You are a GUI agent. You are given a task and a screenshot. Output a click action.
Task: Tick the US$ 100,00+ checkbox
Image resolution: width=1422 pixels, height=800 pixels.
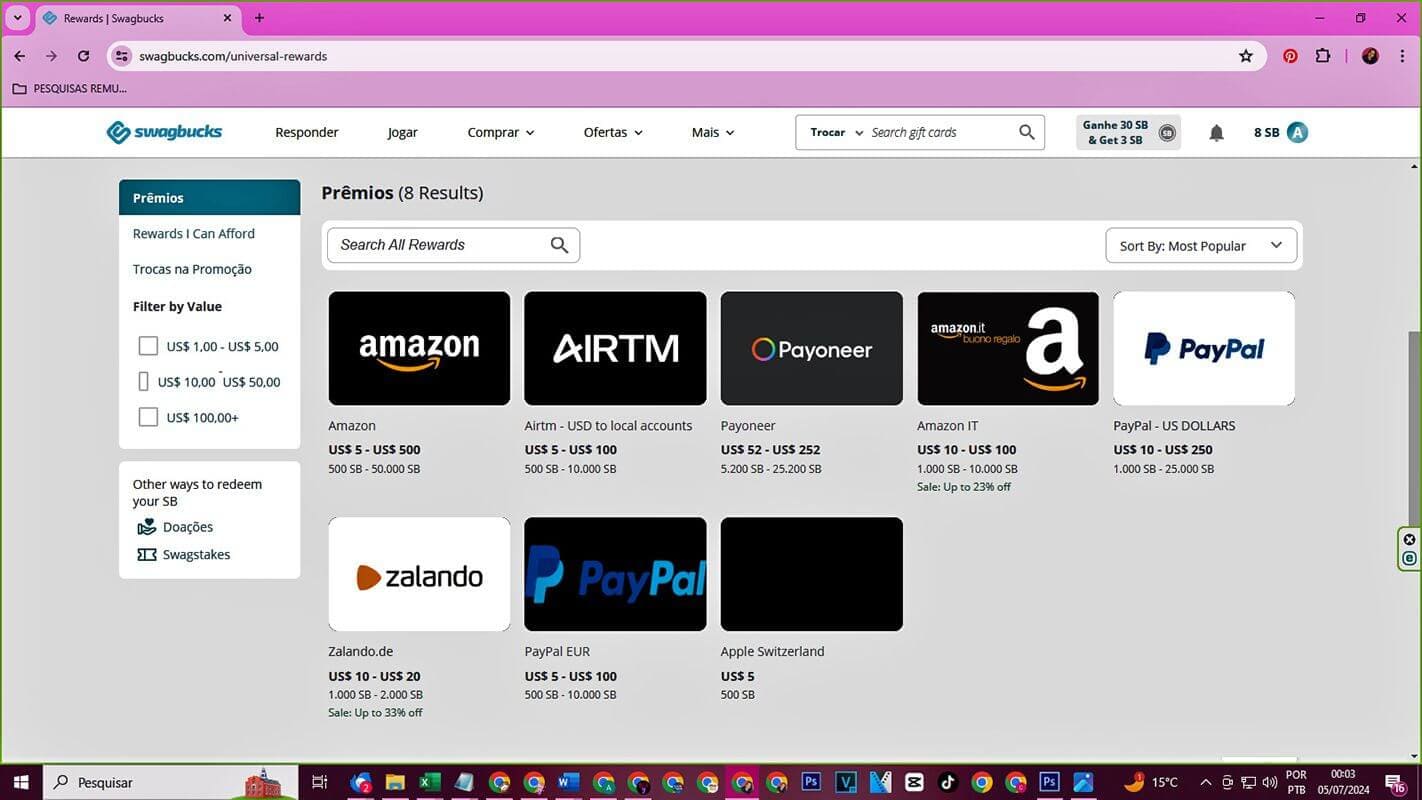(x=148, y=417)
